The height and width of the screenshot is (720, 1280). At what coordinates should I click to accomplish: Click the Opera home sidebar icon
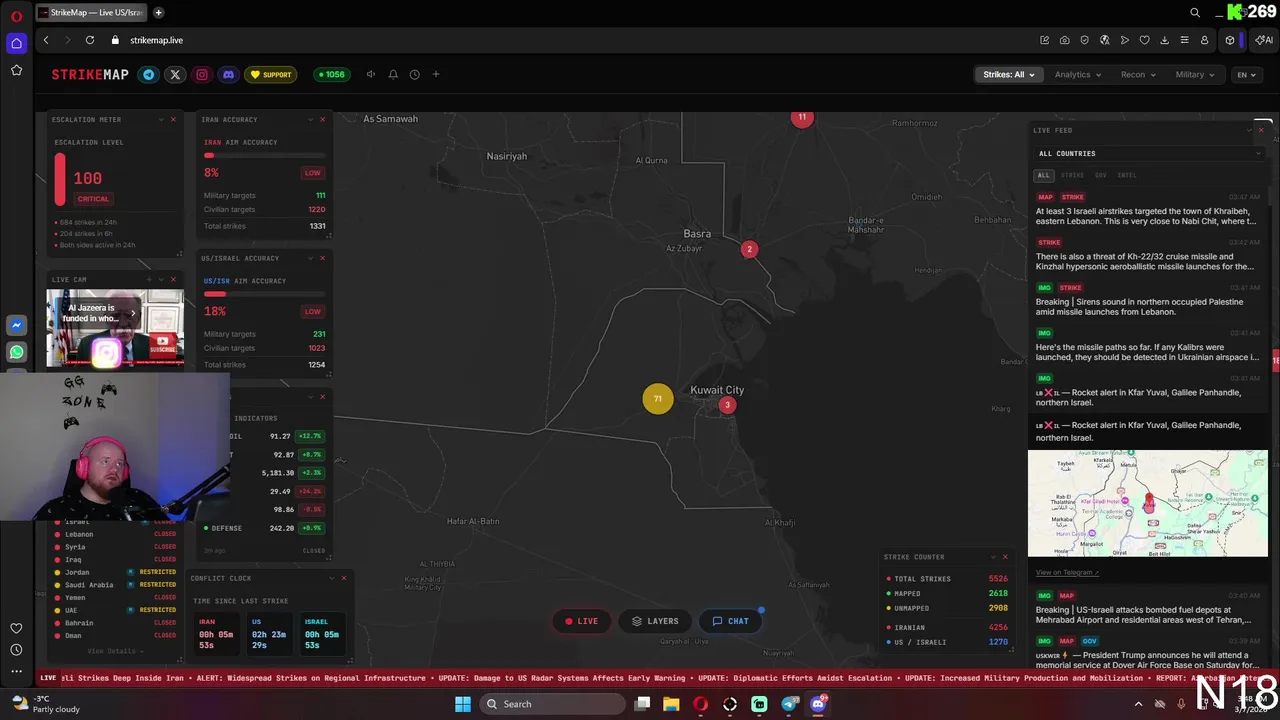[x=16, y=43]
